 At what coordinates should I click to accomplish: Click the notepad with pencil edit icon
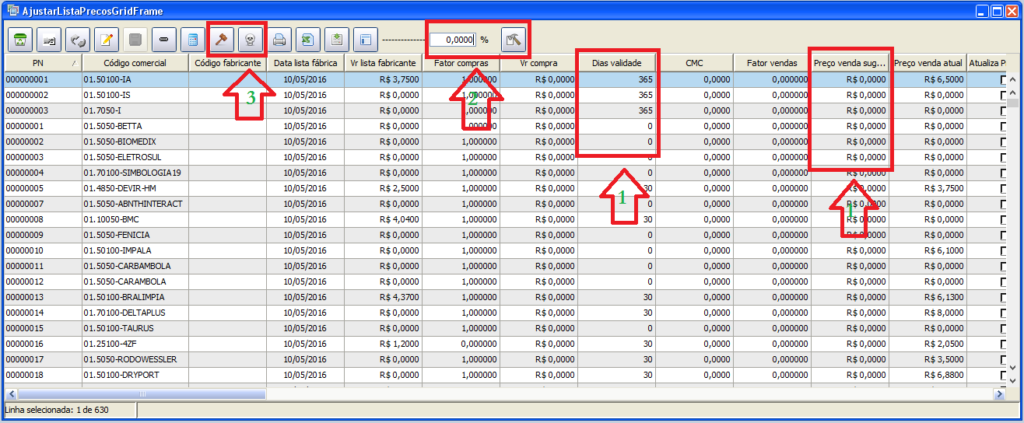[x=106, y=41]
